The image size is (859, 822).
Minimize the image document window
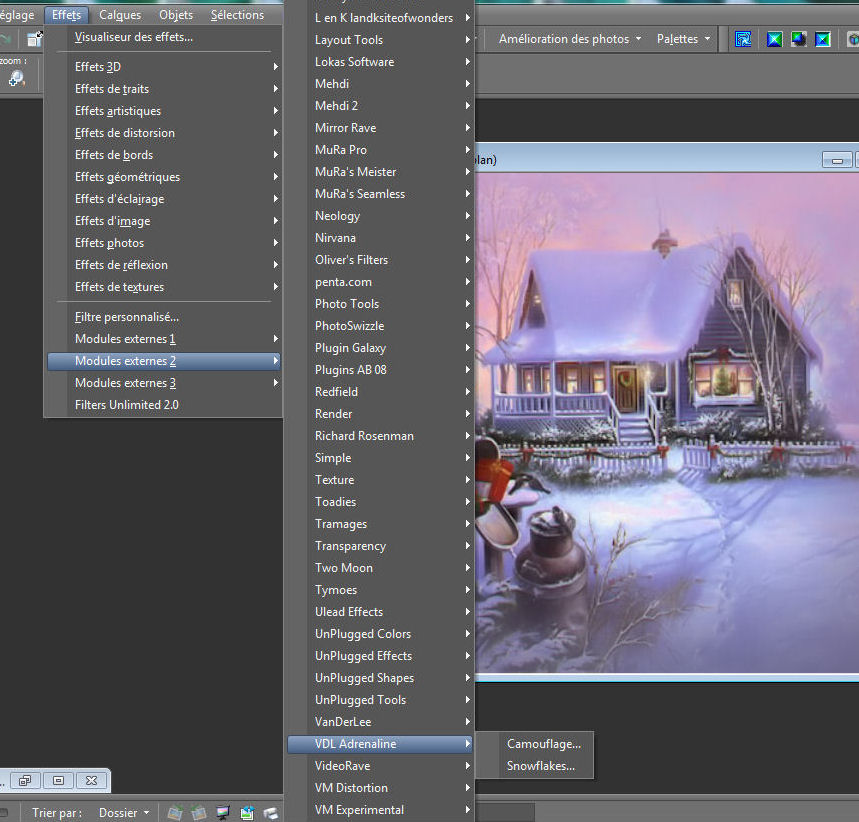tap(837, 160)
